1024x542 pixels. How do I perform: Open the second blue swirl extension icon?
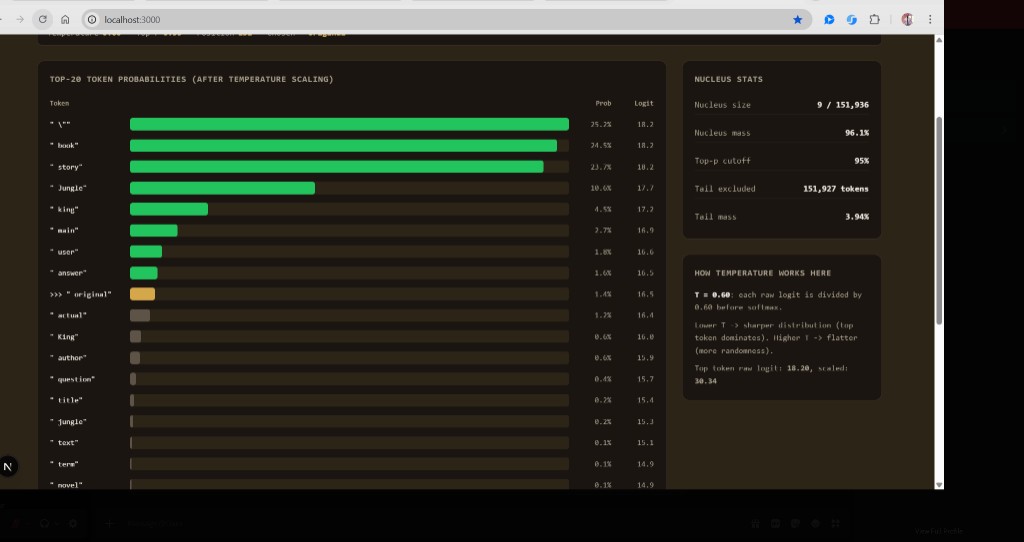click(x=852, y=20)
